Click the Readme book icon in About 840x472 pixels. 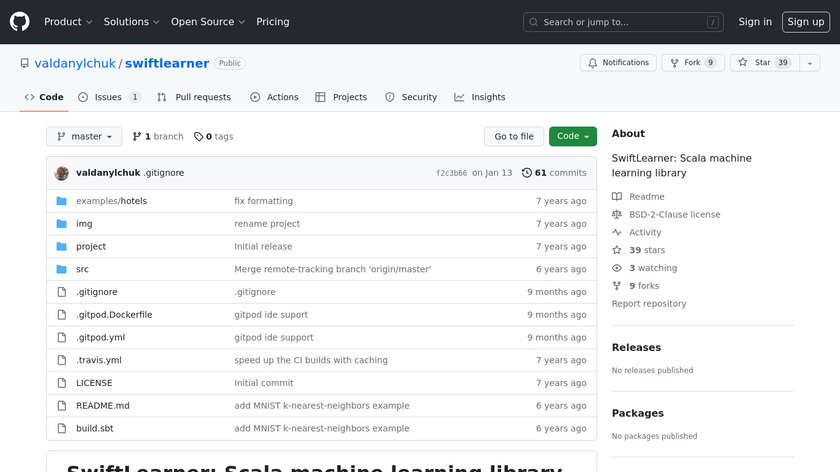click(617, 197)
